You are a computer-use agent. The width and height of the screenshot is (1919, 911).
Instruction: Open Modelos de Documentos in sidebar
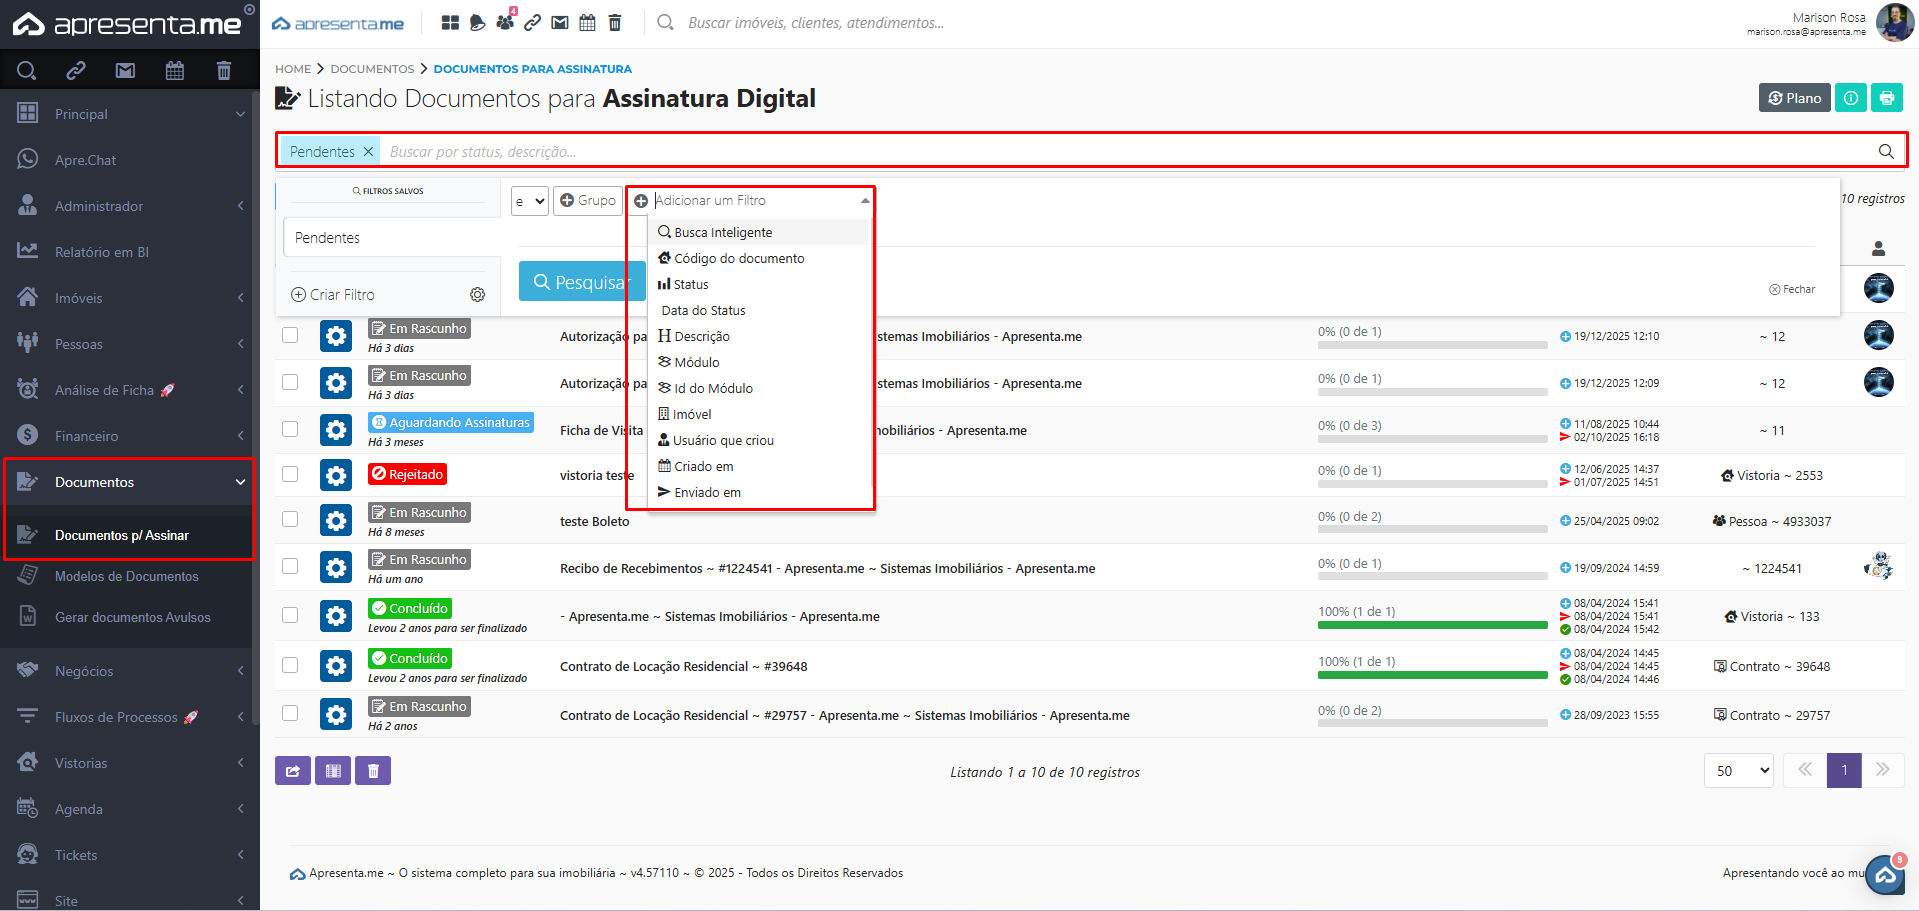point(127,576)
